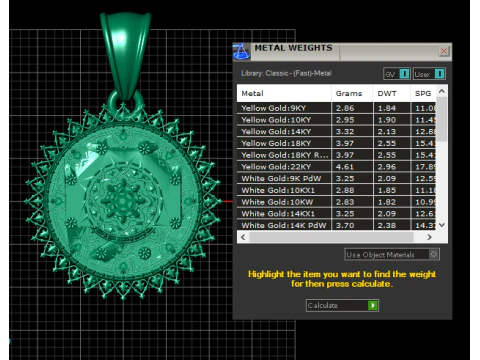
Task: Click the 2.86 grams value
Action: (345, 108)
